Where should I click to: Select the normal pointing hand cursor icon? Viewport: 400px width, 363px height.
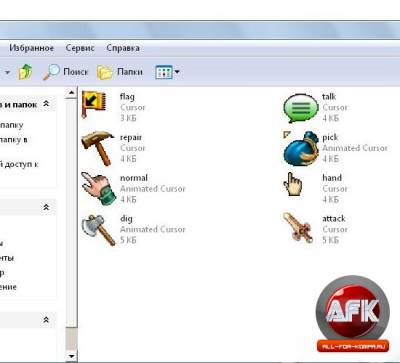[99, 189]
